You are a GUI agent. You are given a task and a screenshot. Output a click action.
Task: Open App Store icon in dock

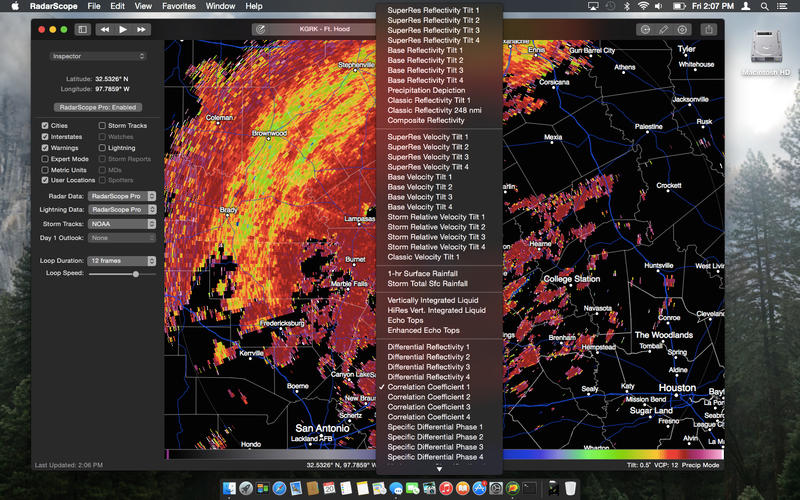[479, 488]
